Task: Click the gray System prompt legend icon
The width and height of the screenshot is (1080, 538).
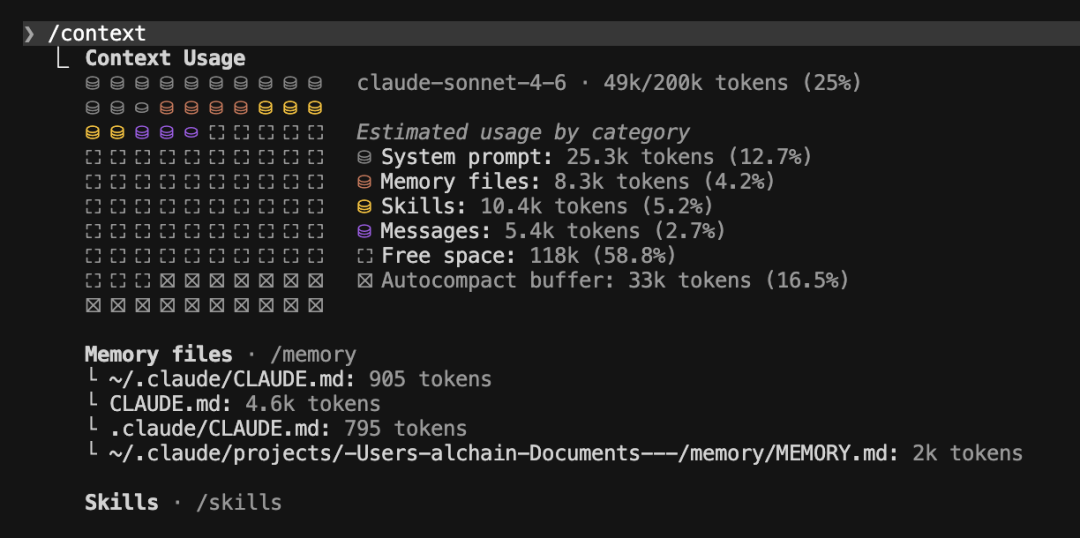Action: coord(365,157)
